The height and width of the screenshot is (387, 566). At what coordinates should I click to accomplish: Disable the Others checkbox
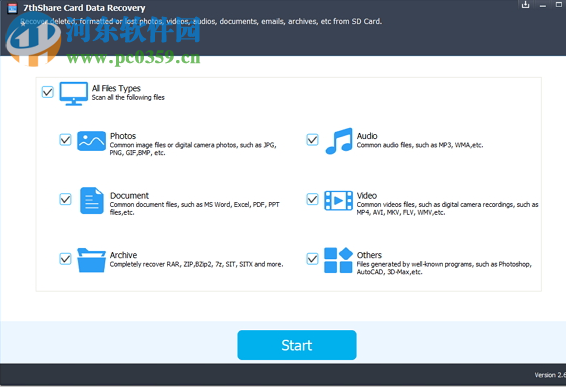[312, 258]
